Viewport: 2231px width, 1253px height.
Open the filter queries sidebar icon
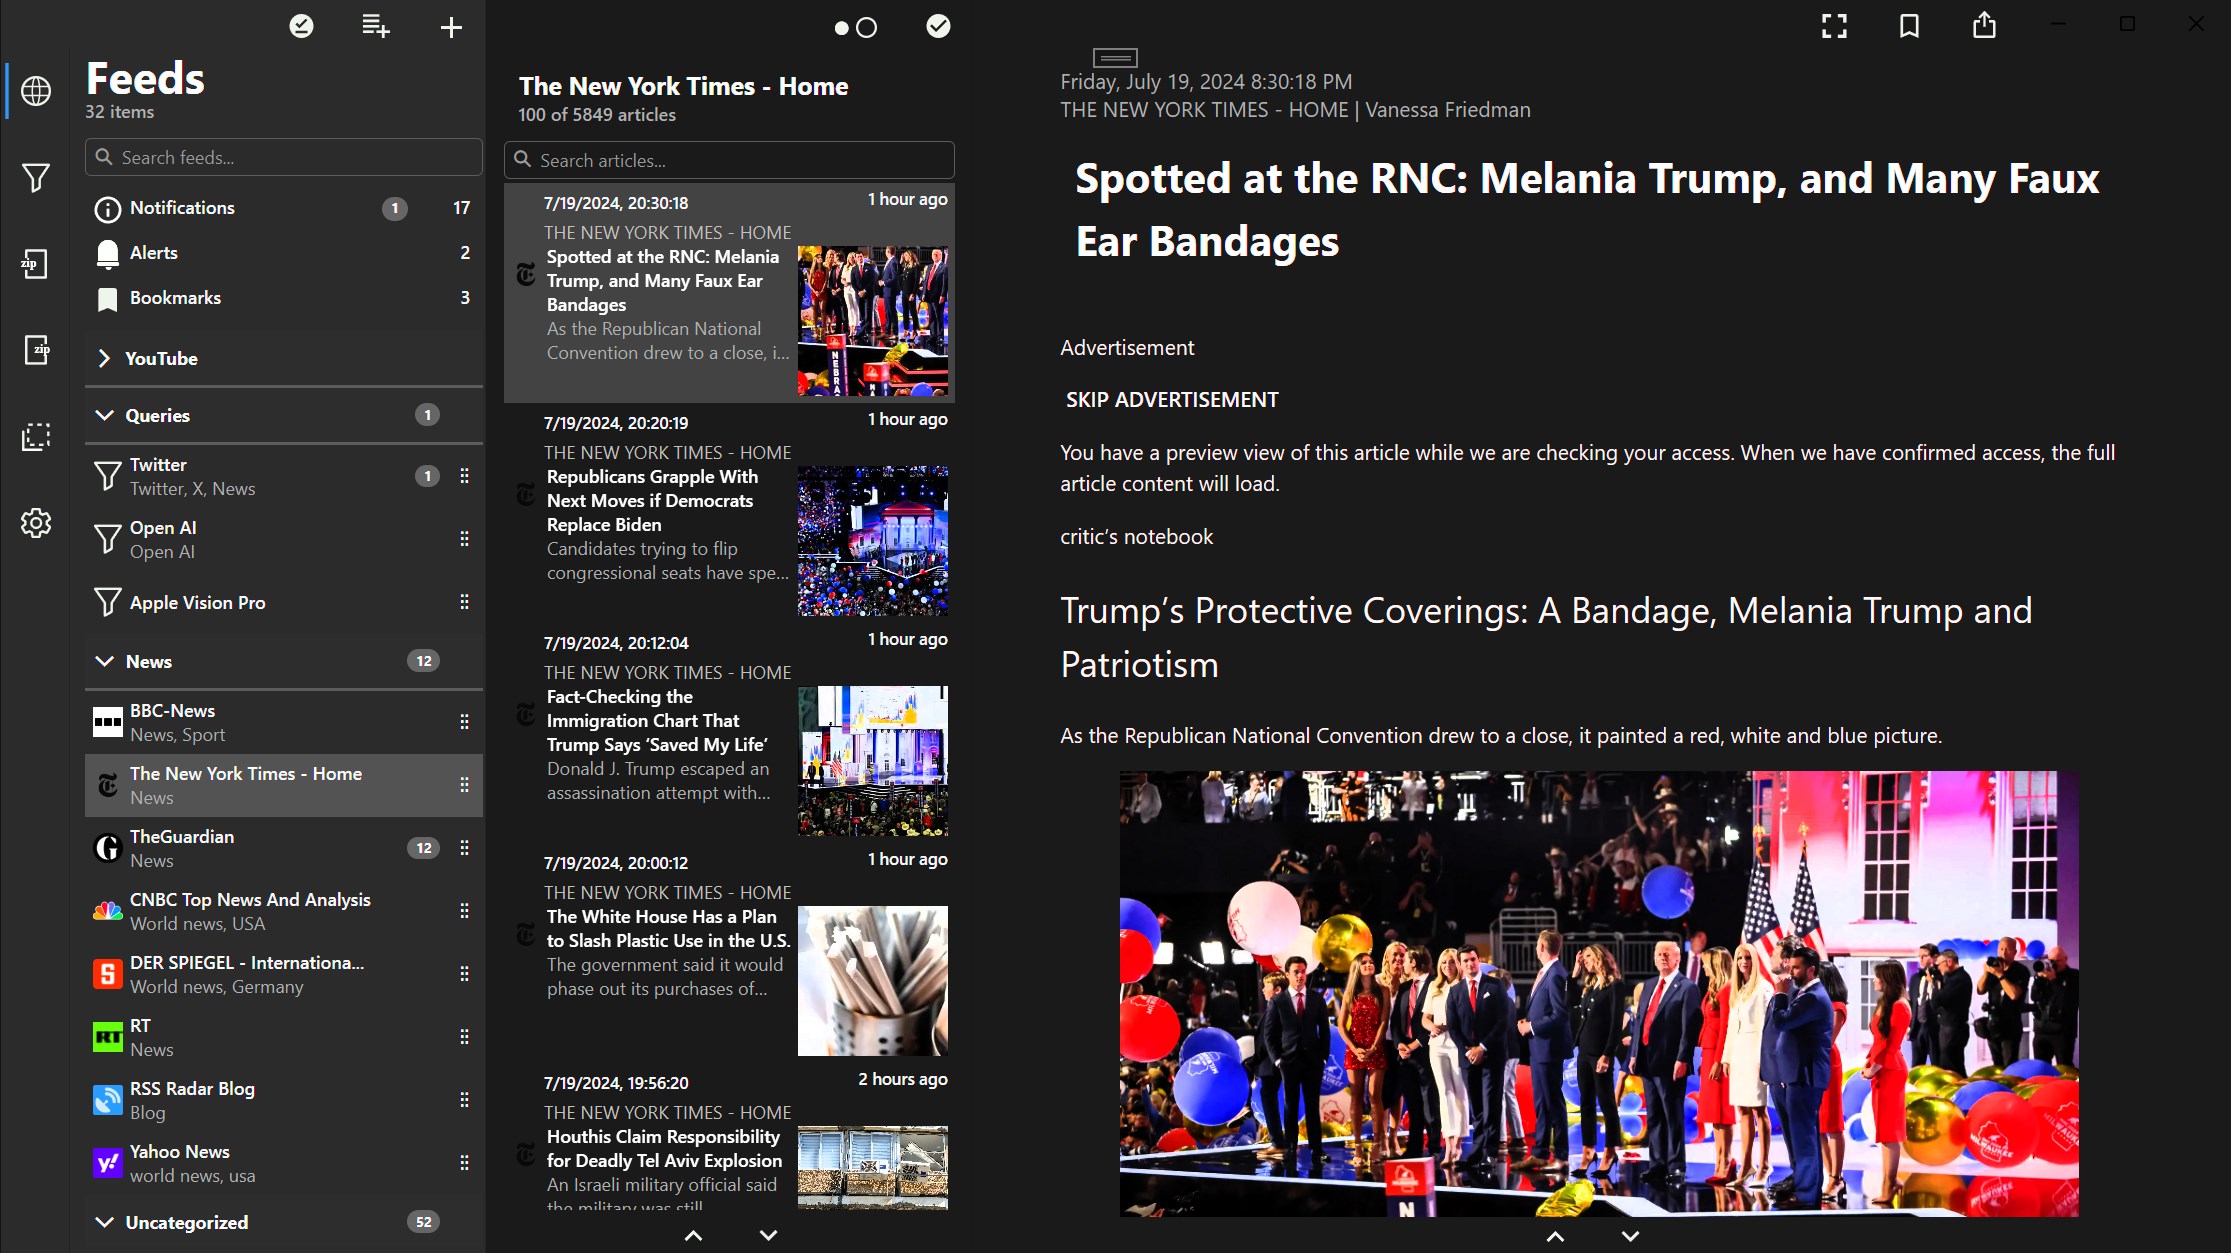[36, 178]
